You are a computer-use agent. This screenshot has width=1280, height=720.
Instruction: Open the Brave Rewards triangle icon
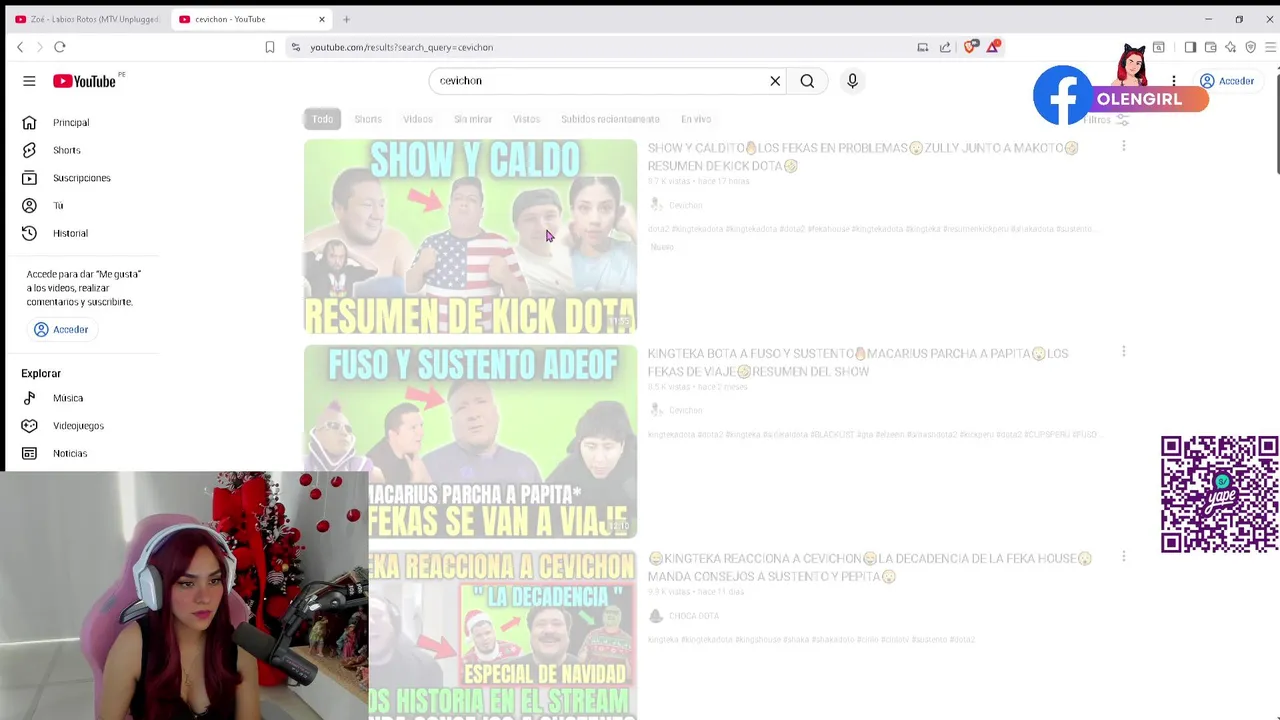993,47
